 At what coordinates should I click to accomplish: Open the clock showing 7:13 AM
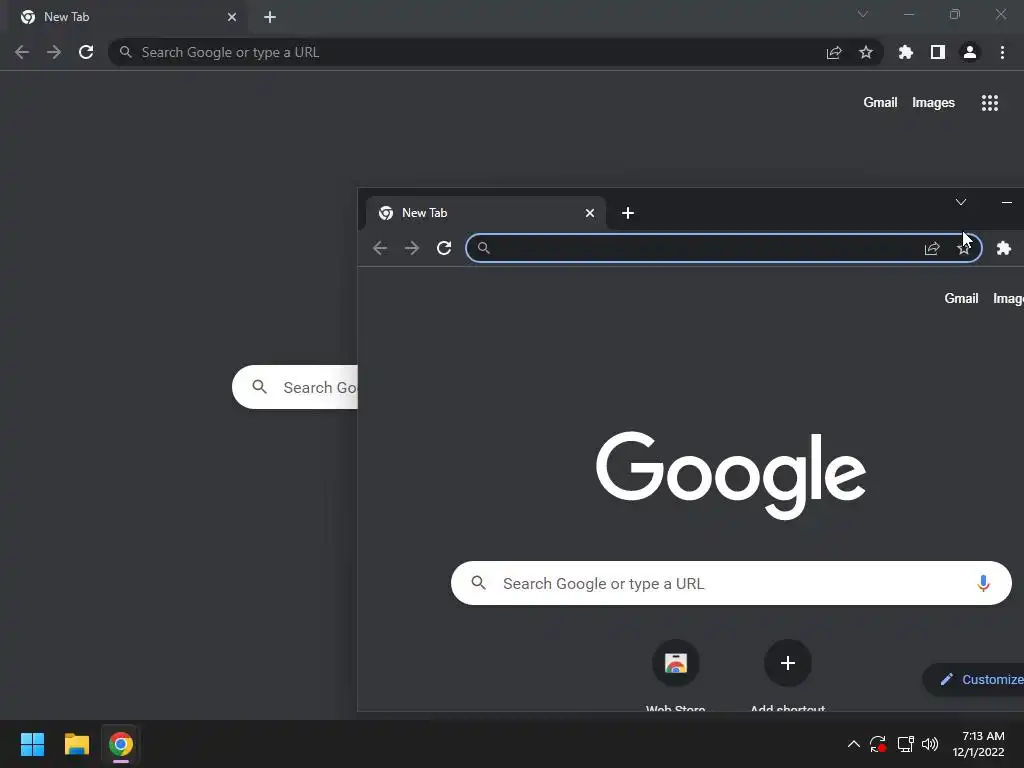[978, 744]
